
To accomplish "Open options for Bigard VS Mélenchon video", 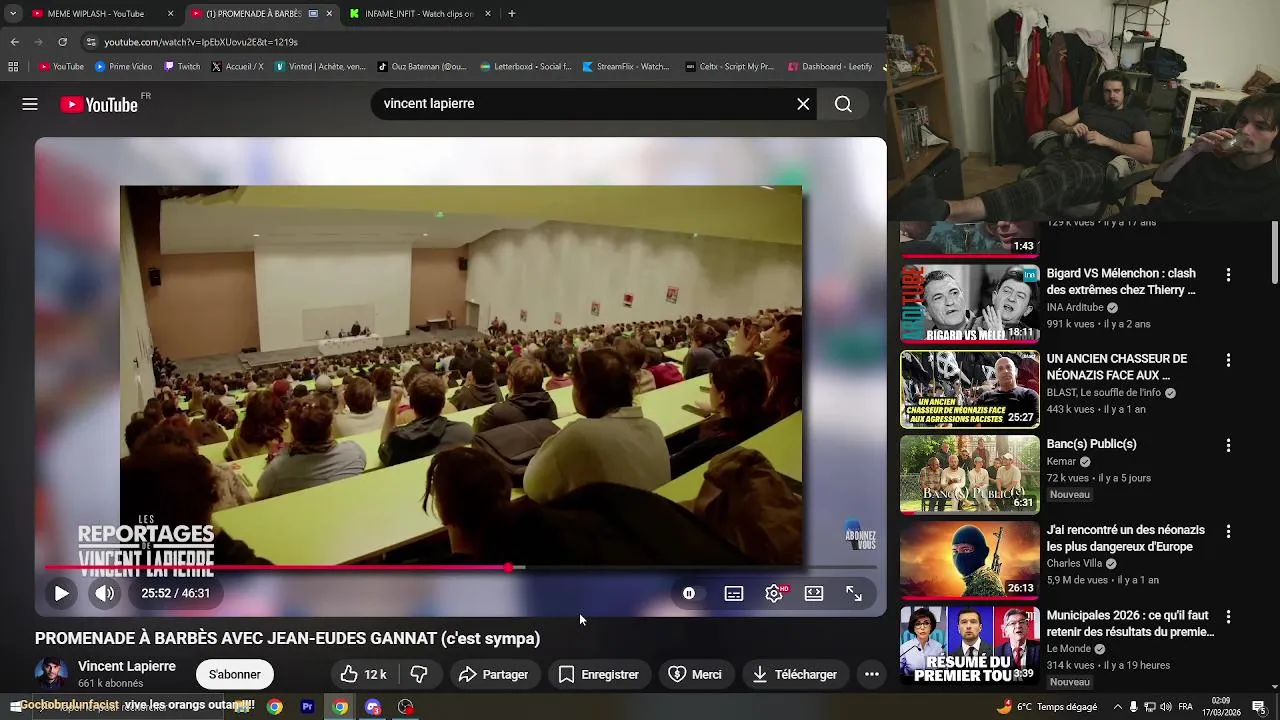I will tap(1228, 274).
